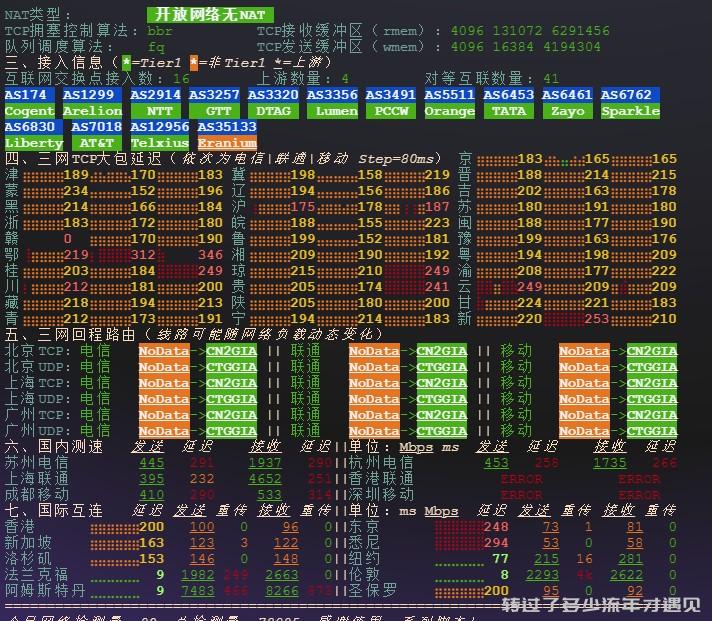The width and height of the screenshot is (712, 621).
Task: Click 上海联通 receive speed 4652
Action: (x=265, y=478)
